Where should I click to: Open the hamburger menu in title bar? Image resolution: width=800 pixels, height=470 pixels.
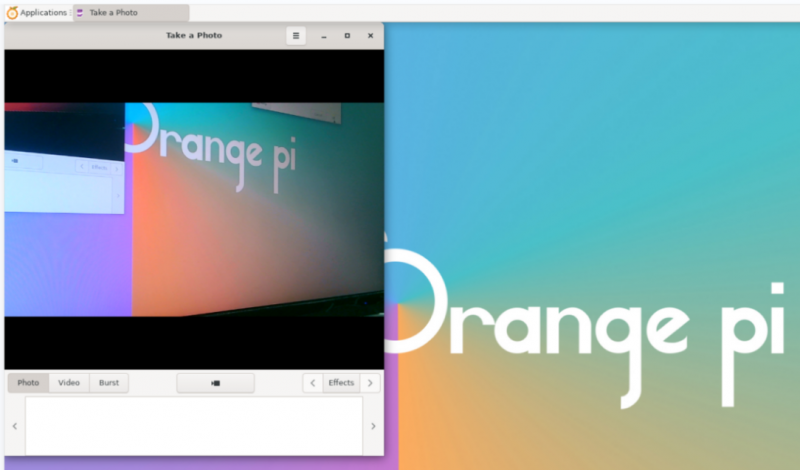point(295,35)
